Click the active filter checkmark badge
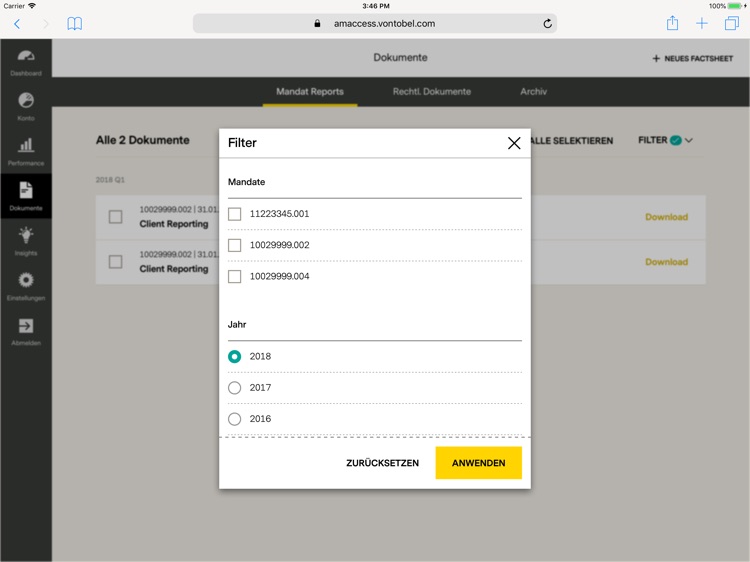 675,140
